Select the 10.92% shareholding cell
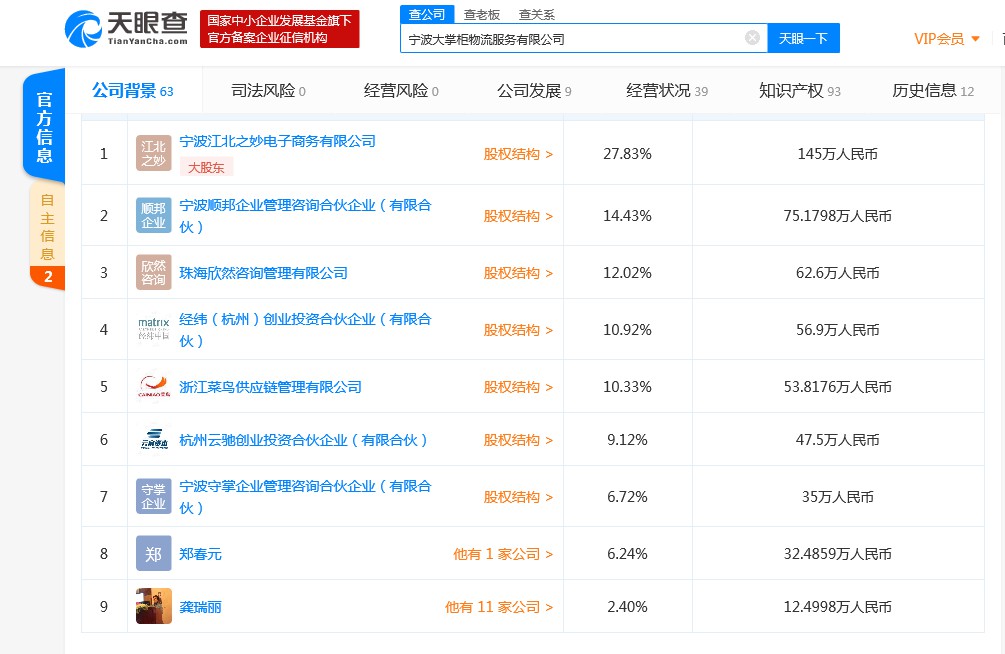The height and width of the screenshot is (654, 1005). tap(627, 330)
